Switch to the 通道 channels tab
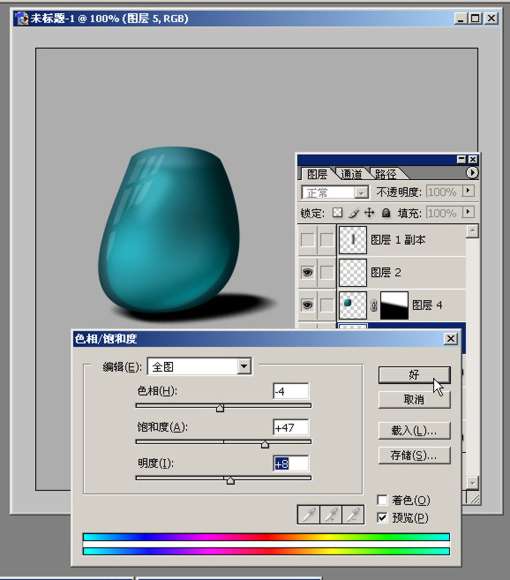The height and width of the screenshot is (580, 510). [351, 174]
